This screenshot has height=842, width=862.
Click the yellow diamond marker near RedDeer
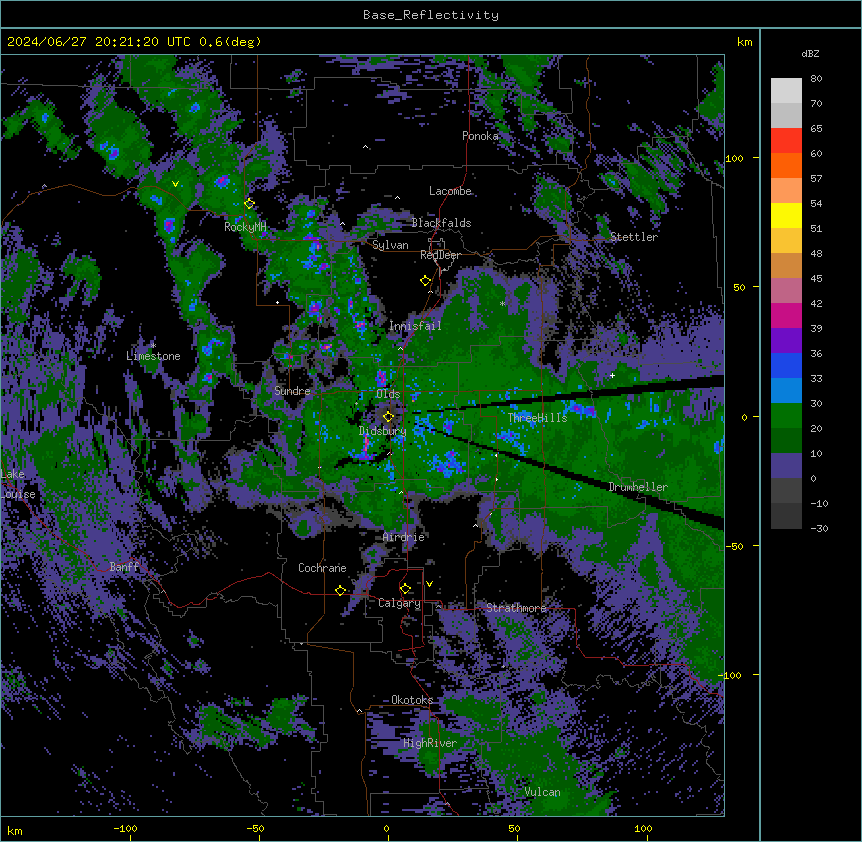click(x=425, y=281)
